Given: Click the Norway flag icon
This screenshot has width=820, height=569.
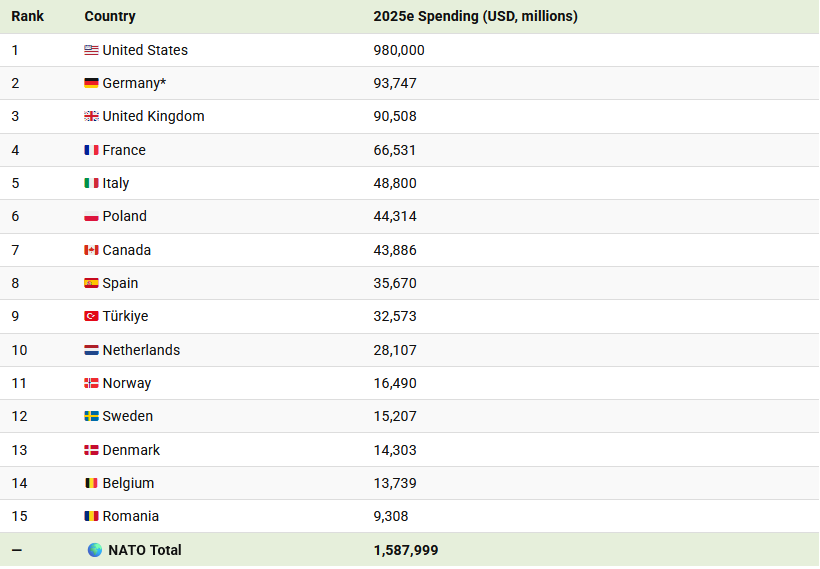Looking at the screenshot, I should 91,383.
